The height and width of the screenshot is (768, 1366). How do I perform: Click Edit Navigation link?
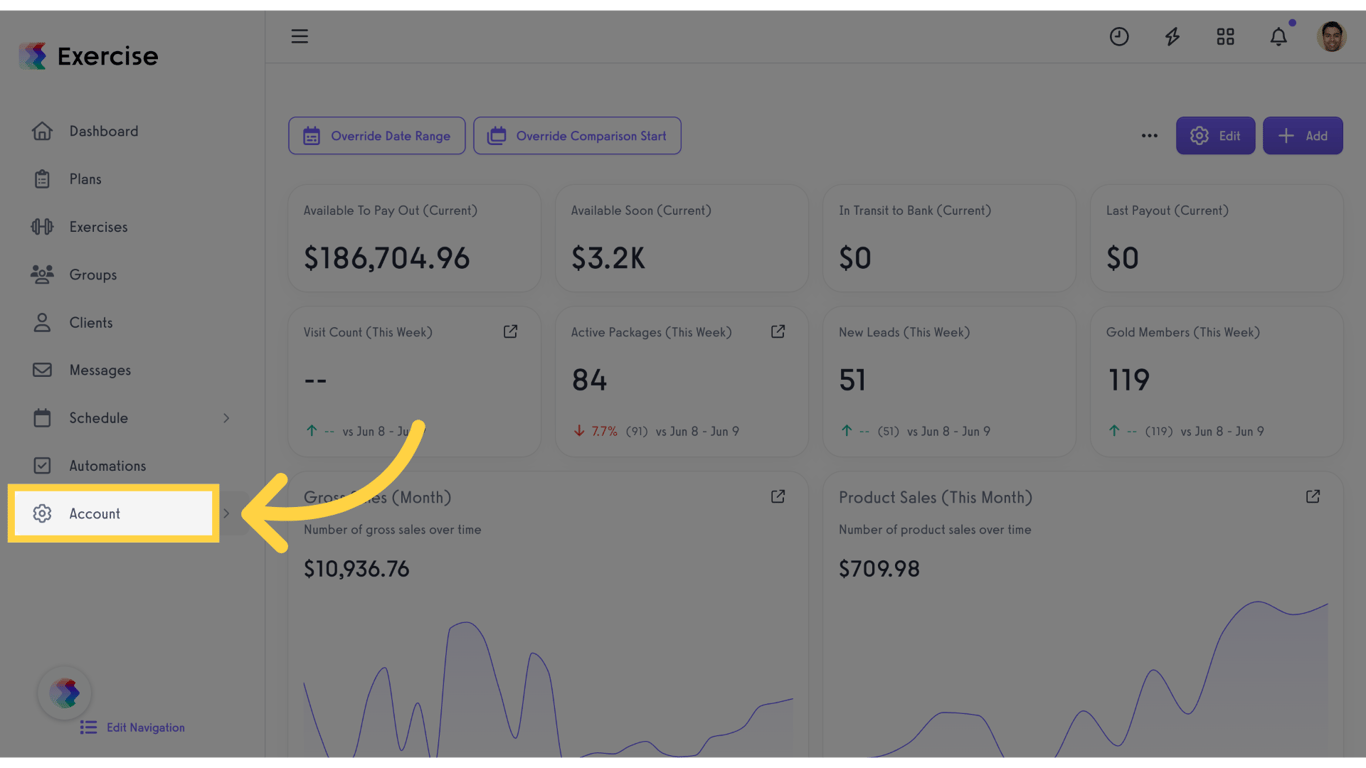(133, 728)
